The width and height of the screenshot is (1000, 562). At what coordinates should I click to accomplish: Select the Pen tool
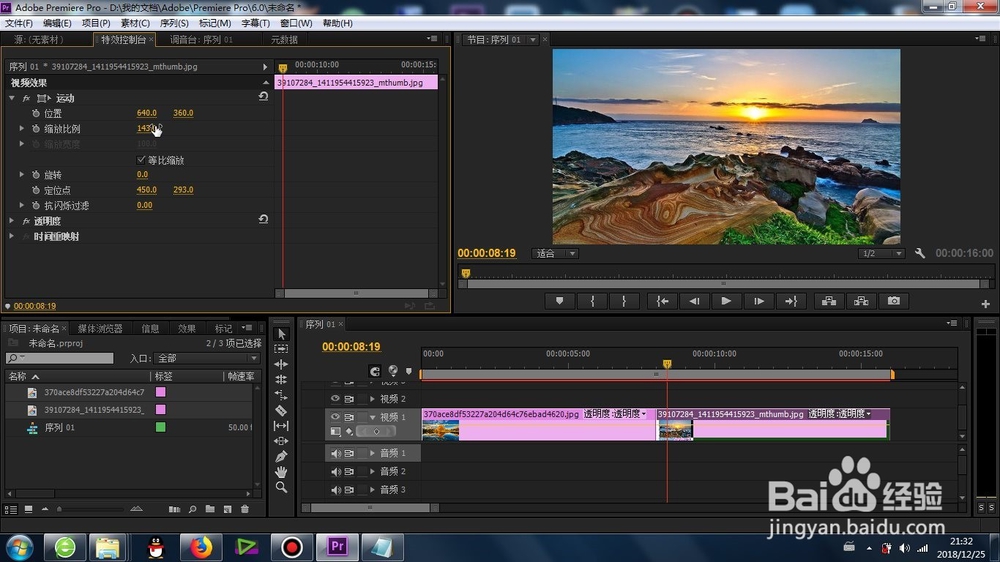click(x=281, y=457)
